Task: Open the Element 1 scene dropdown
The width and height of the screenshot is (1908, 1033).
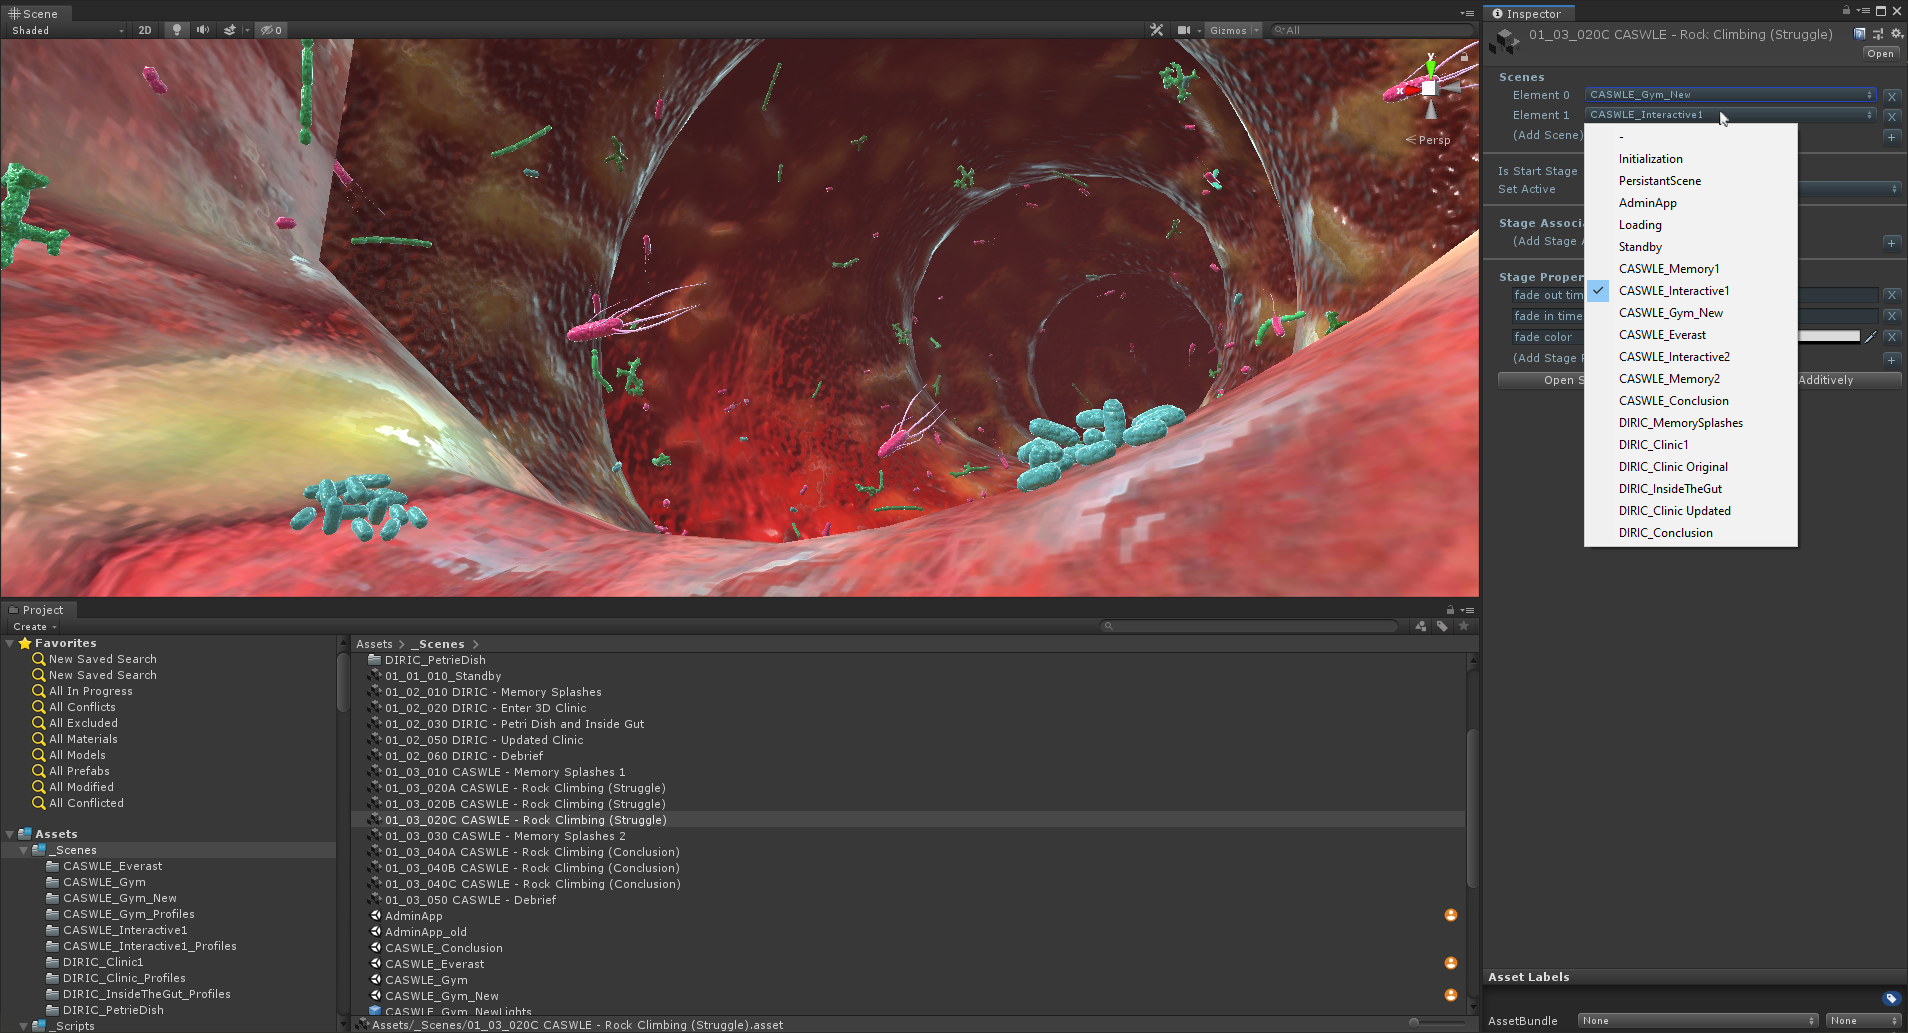Action: pyautogui.click(x=1730, y=115)
